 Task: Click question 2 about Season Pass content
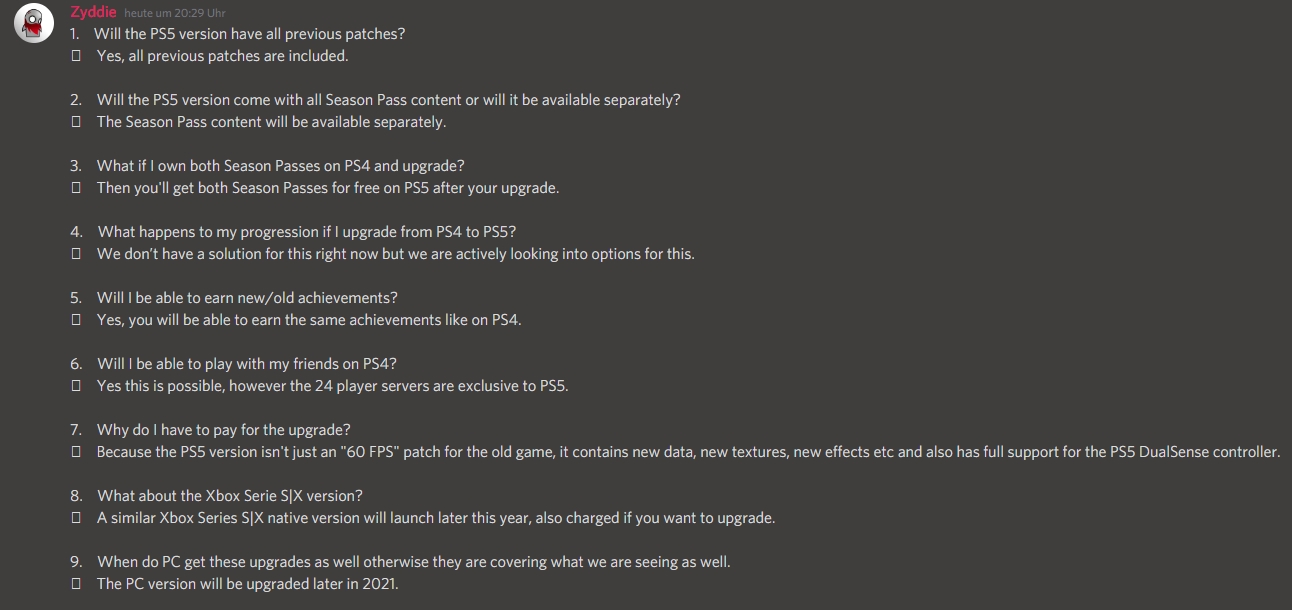pyautogui.click(x=388, y=100)
